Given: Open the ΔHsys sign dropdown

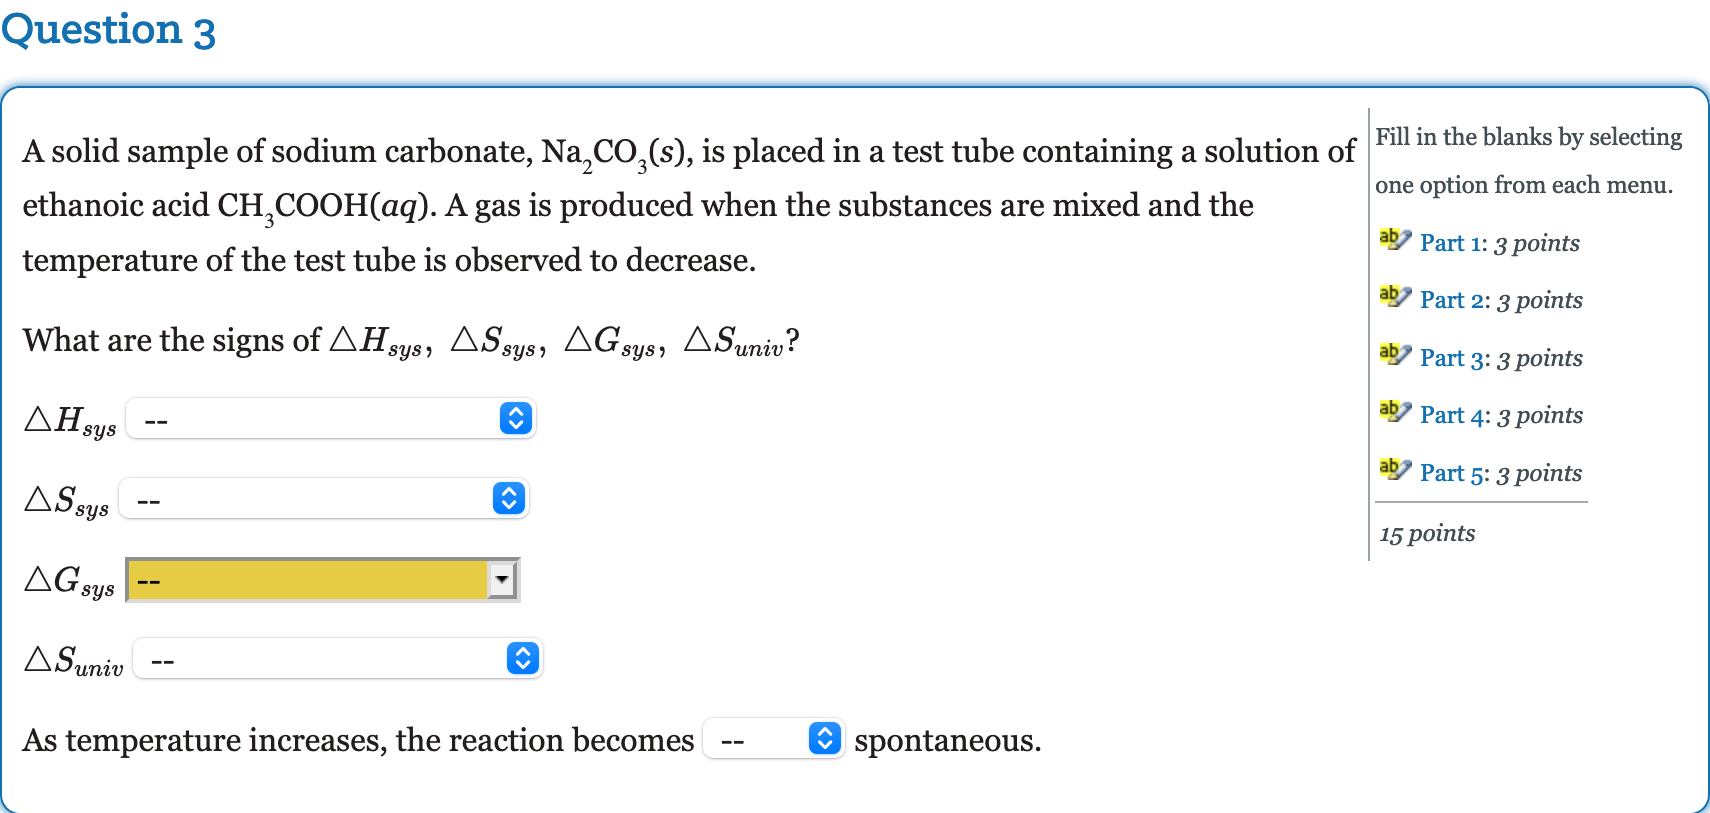Looking at the screenshot, I should [x=330, y=418].
